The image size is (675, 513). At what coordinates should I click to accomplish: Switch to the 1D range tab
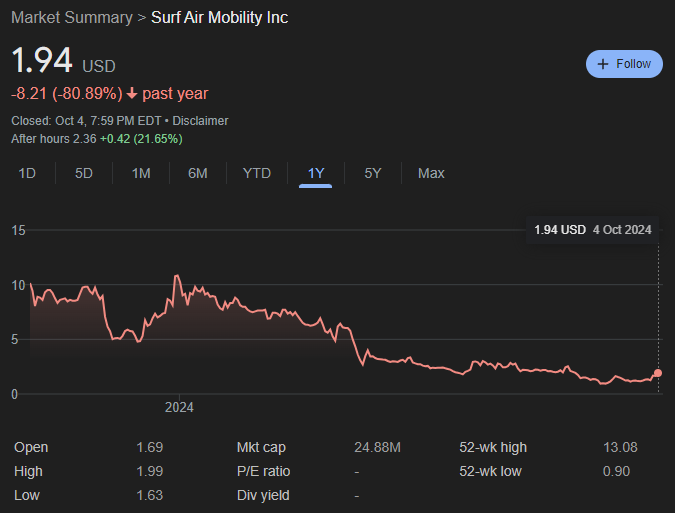coord(27,173)
